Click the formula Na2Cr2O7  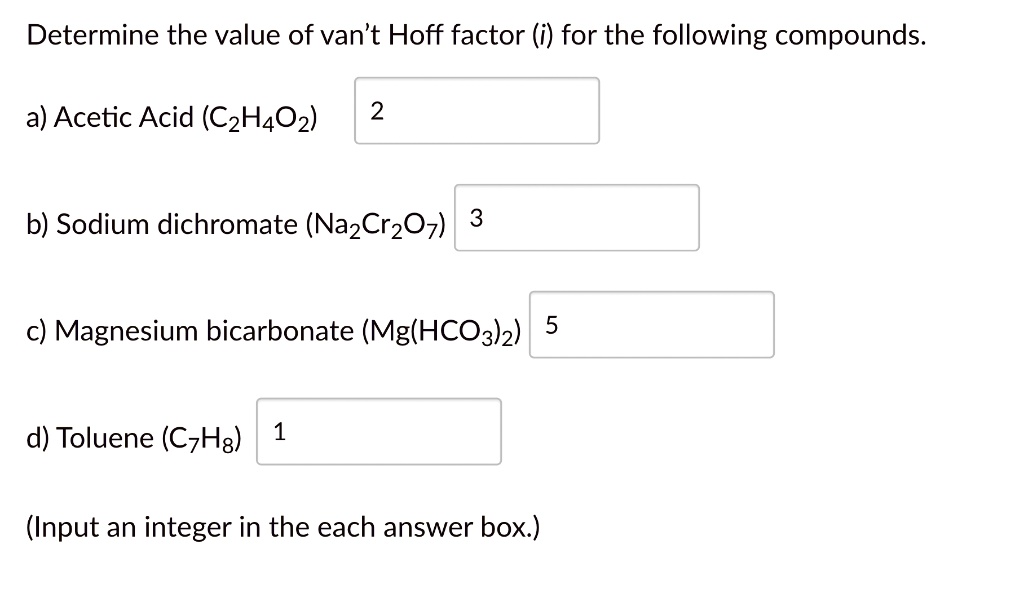[377, 224]
